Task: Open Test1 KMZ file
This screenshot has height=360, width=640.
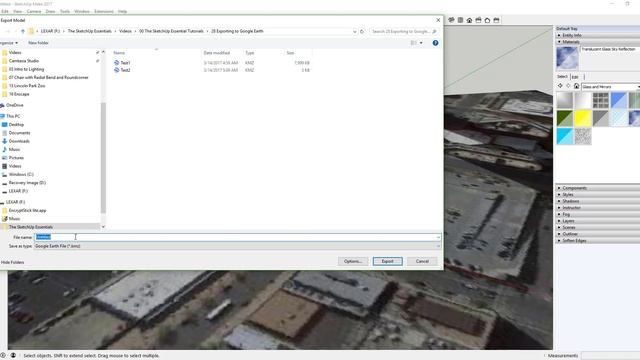Action: pos(125,63)
